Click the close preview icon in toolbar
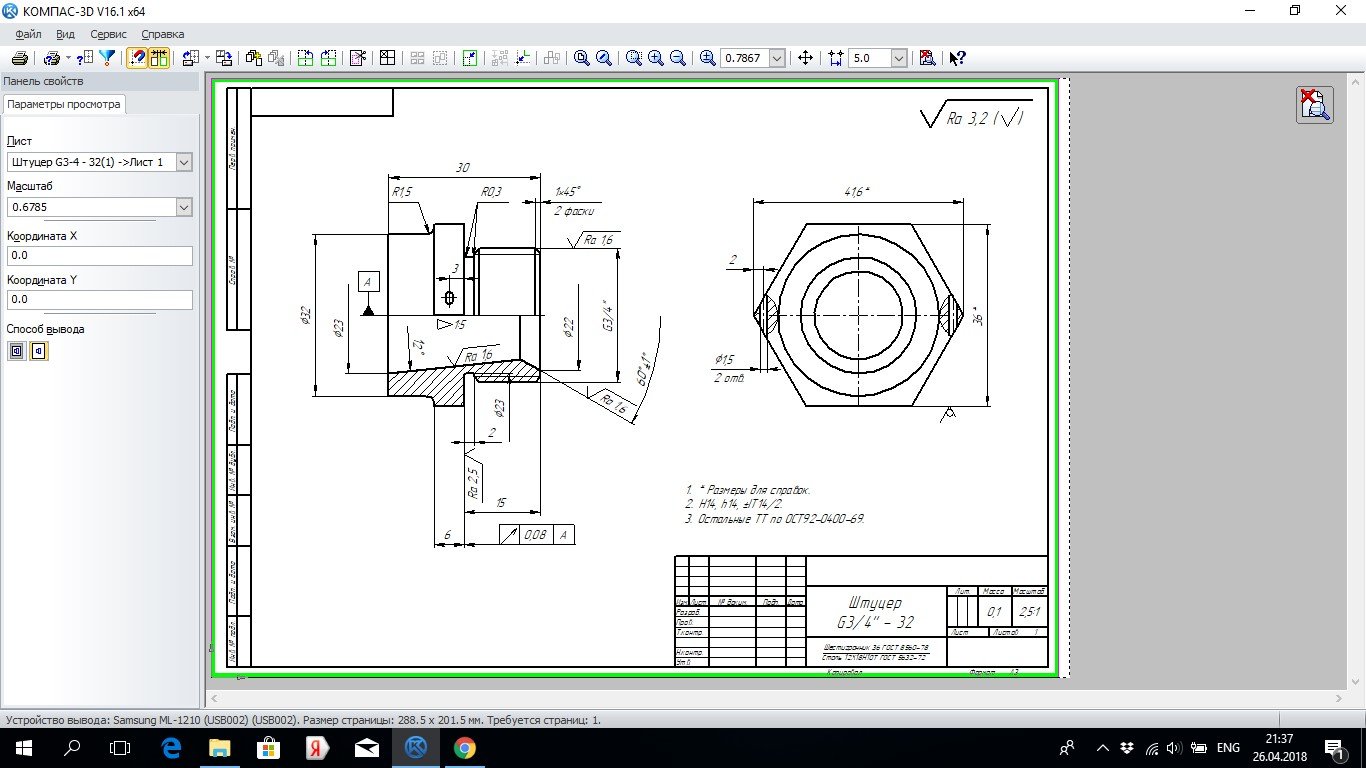 (927, 58)
